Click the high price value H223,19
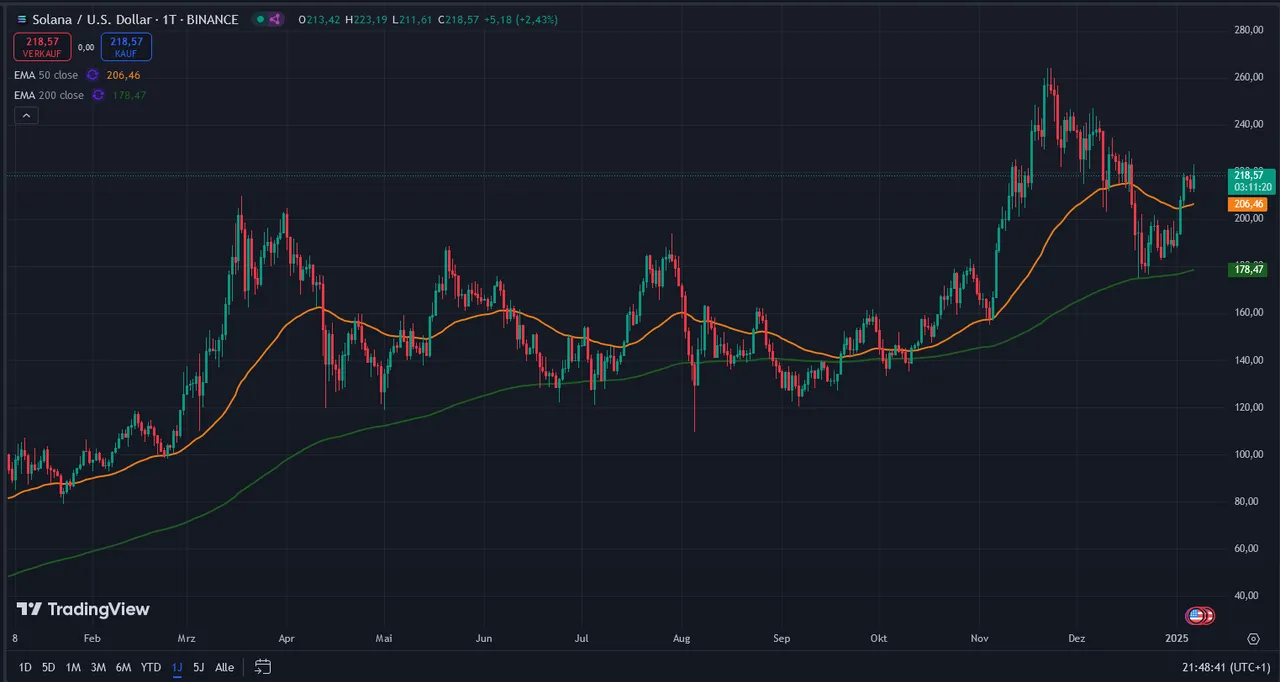 point(366,19)
